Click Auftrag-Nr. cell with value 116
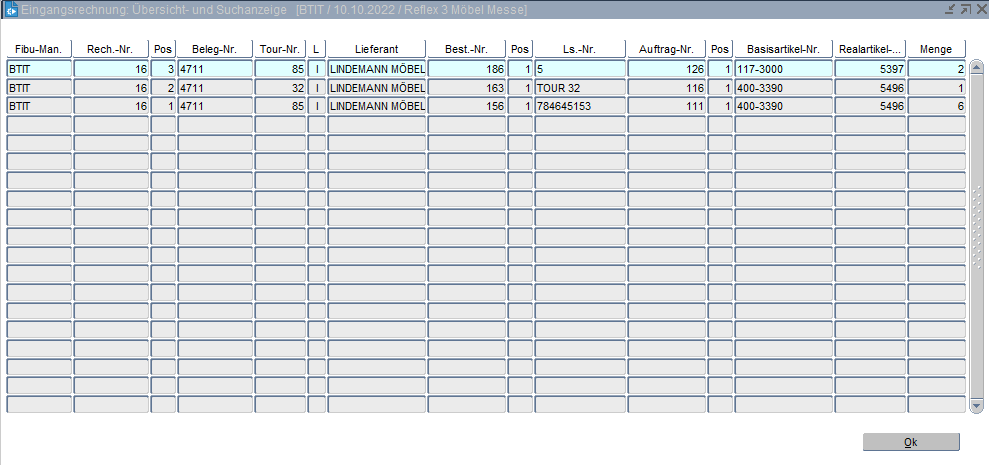This screenshot has height=465, width=989. pyautogui.click(x=667, y=88)
